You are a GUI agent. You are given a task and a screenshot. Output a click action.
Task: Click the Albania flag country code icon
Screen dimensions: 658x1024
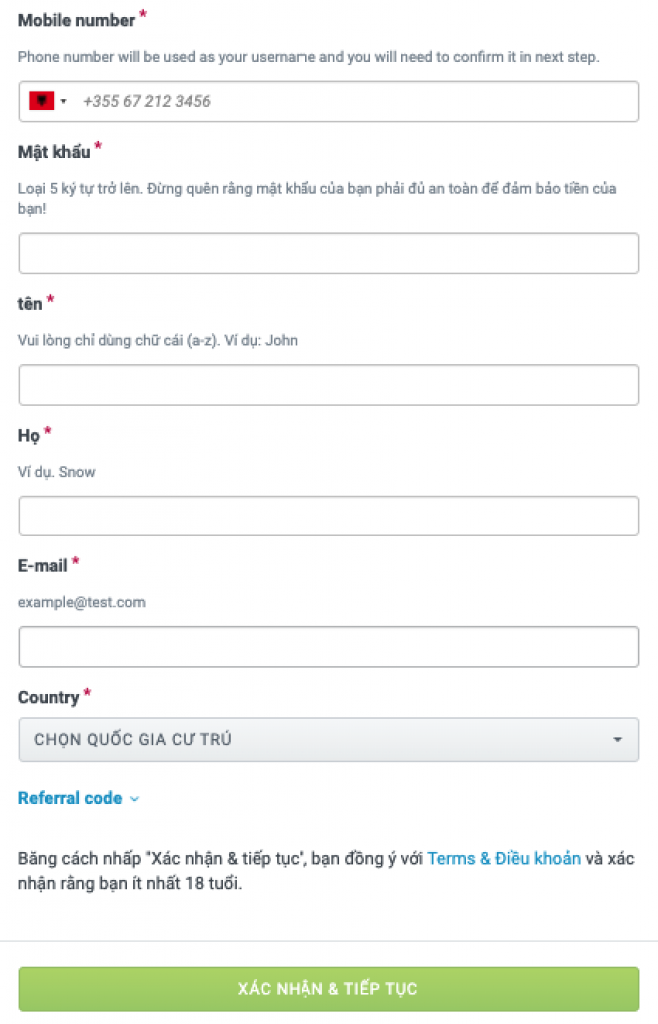point(42,101)
